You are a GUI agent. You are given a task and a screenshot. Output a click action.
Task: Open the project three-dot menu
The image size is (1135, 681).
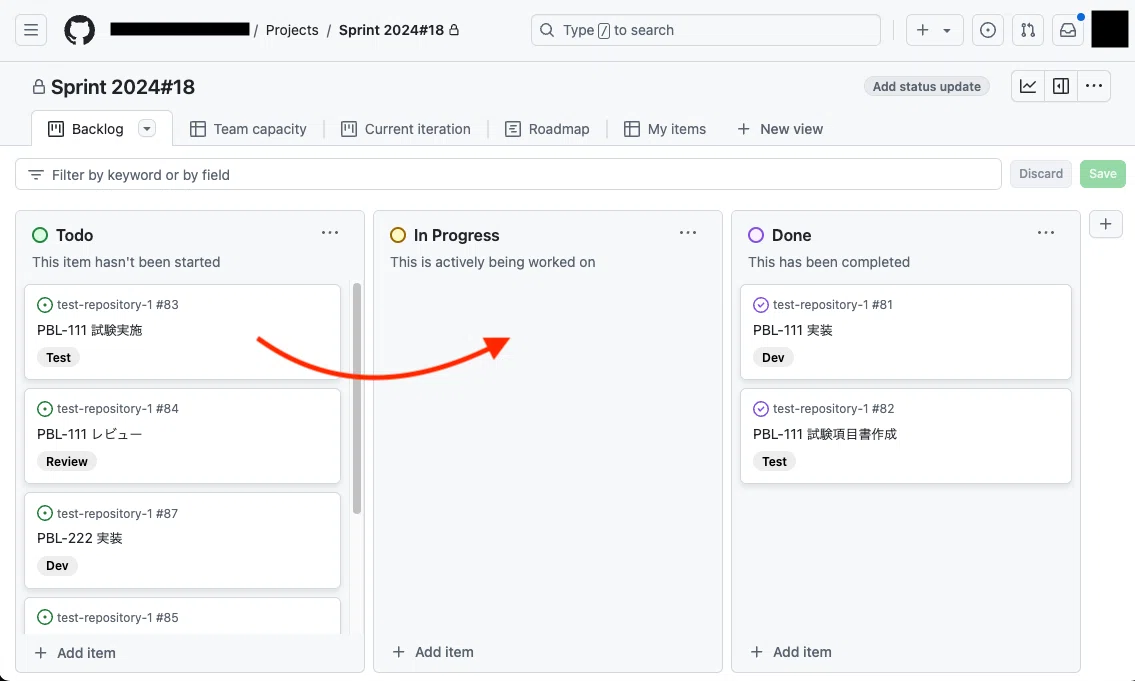[x=1094, y=86]
